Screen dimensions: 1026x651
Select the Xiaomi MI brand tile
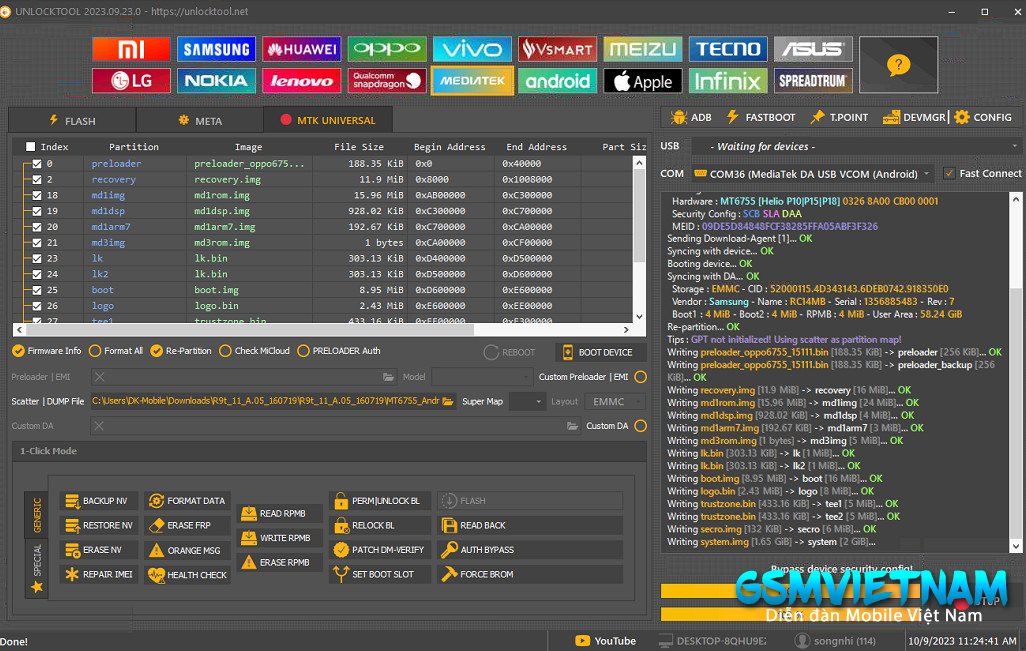[x=131, y=49]
